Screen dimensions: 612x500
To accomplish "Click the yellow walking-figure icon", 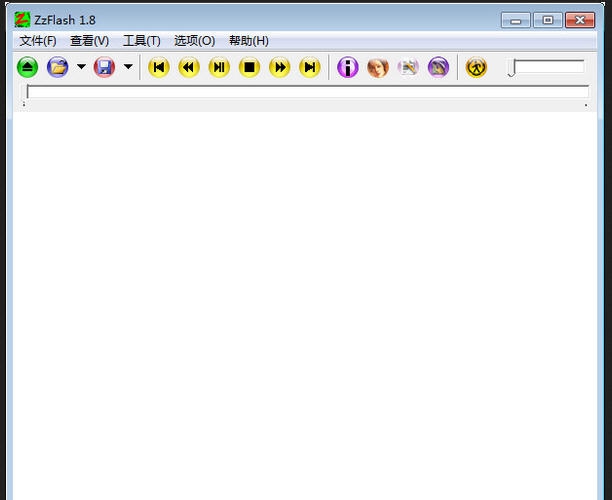I will pos(476,67).
